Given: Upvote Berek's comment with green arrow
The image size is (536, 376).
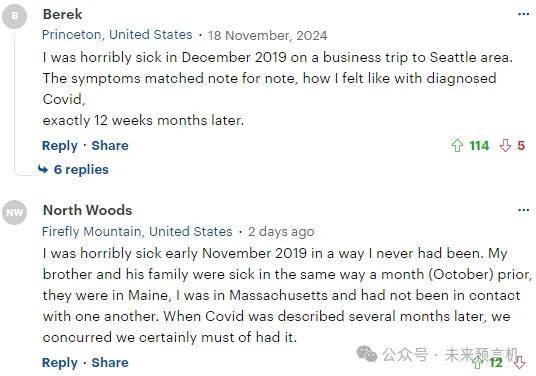Looking at the screenshot, I should coord(457,146).
